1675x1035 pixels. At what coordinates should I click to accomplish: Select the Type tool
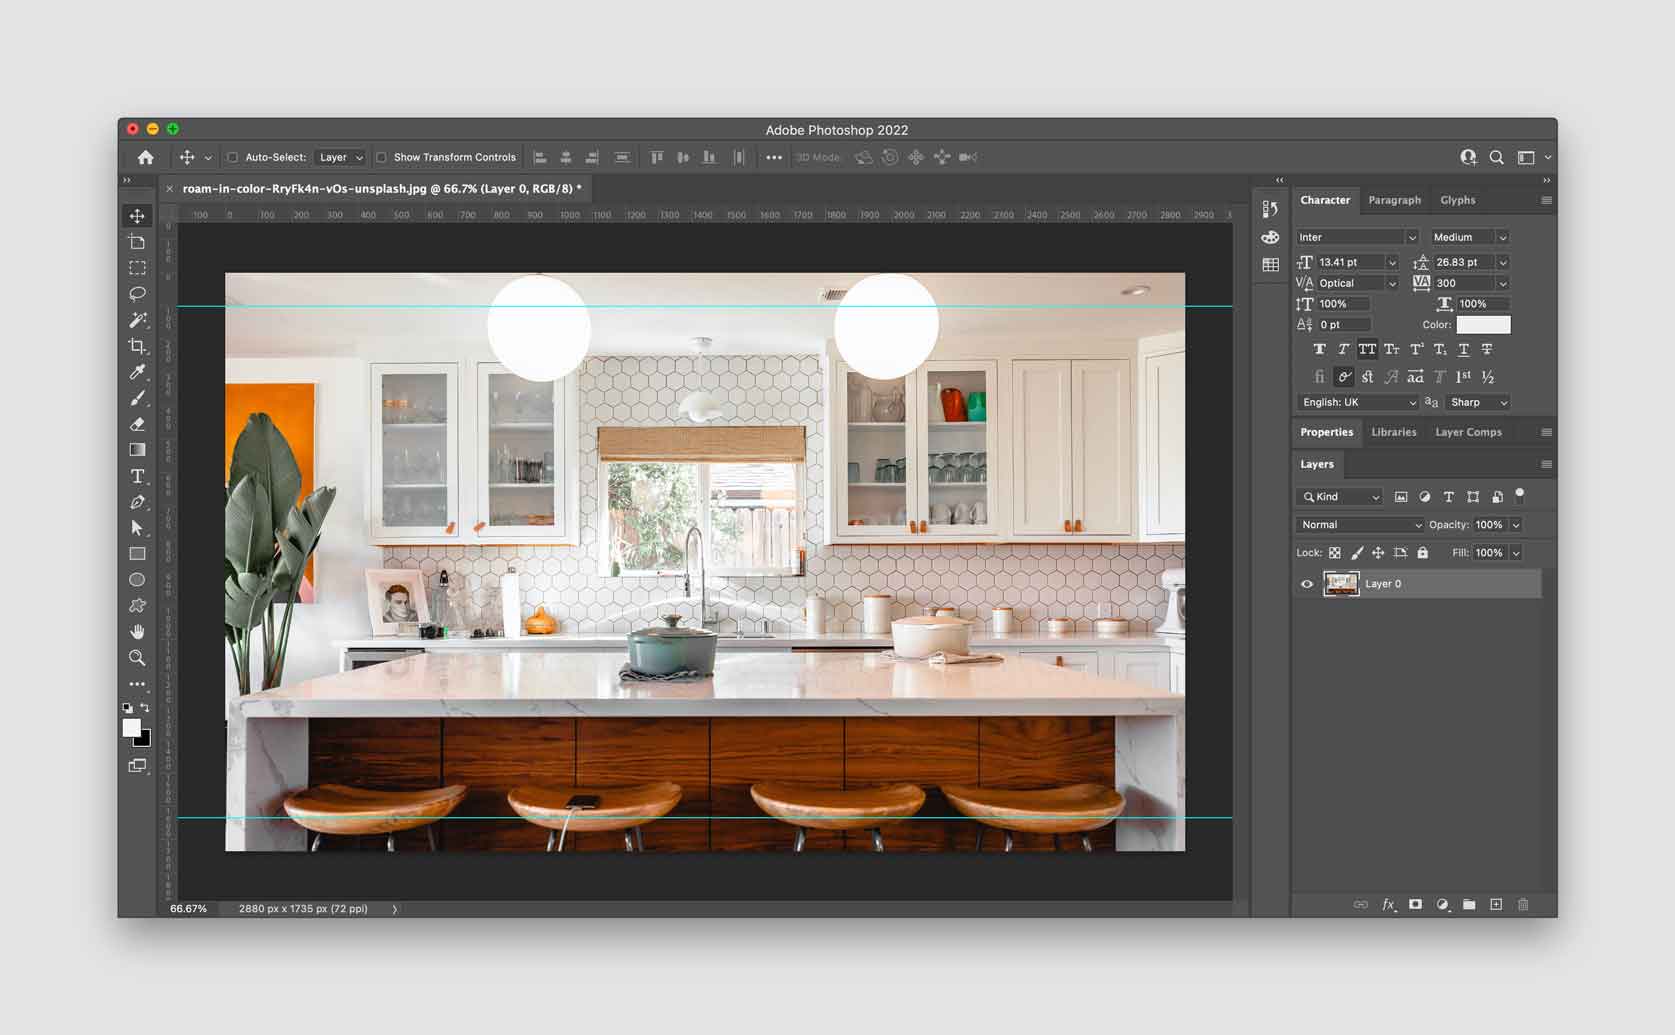click(137, 476)
